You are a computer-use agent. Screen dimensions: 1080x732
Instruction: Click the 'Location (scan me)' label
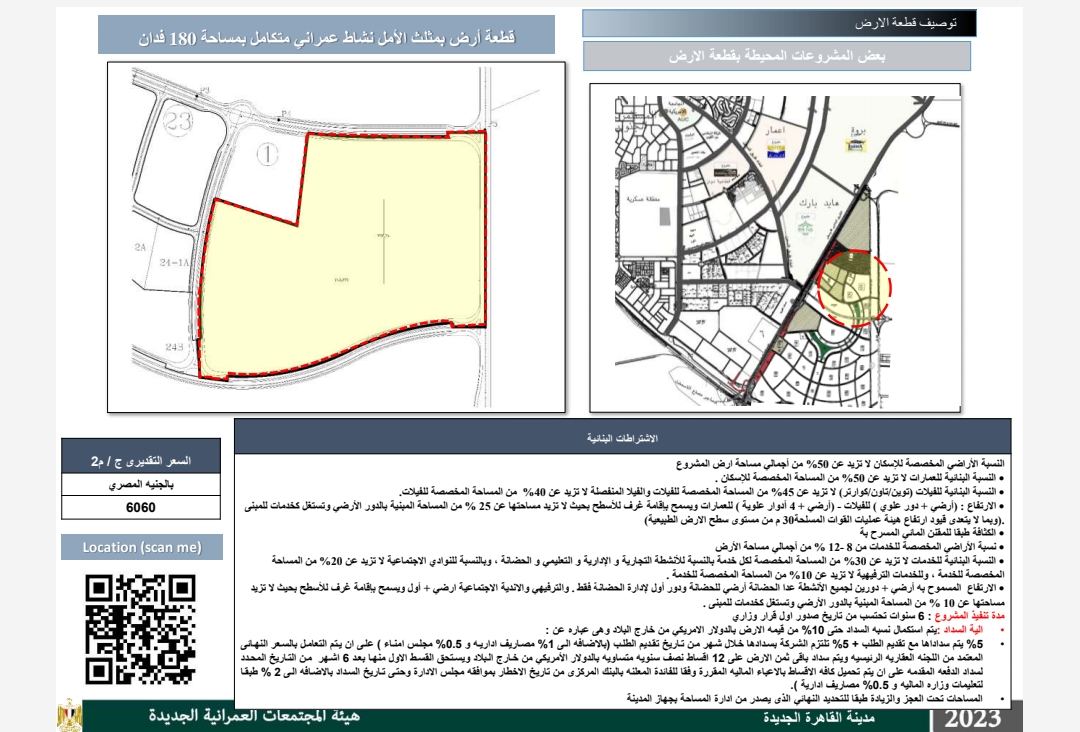[139, 547]
